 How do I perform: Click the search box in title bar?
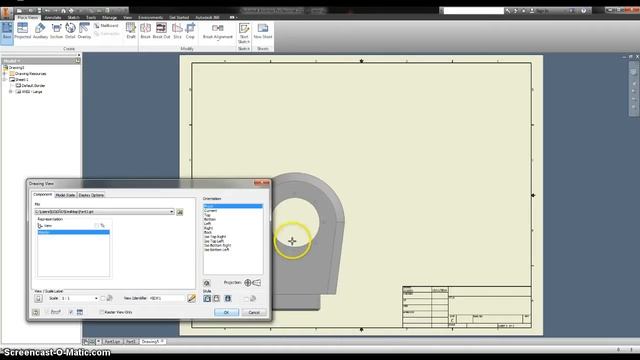click(x=474, y=11)
